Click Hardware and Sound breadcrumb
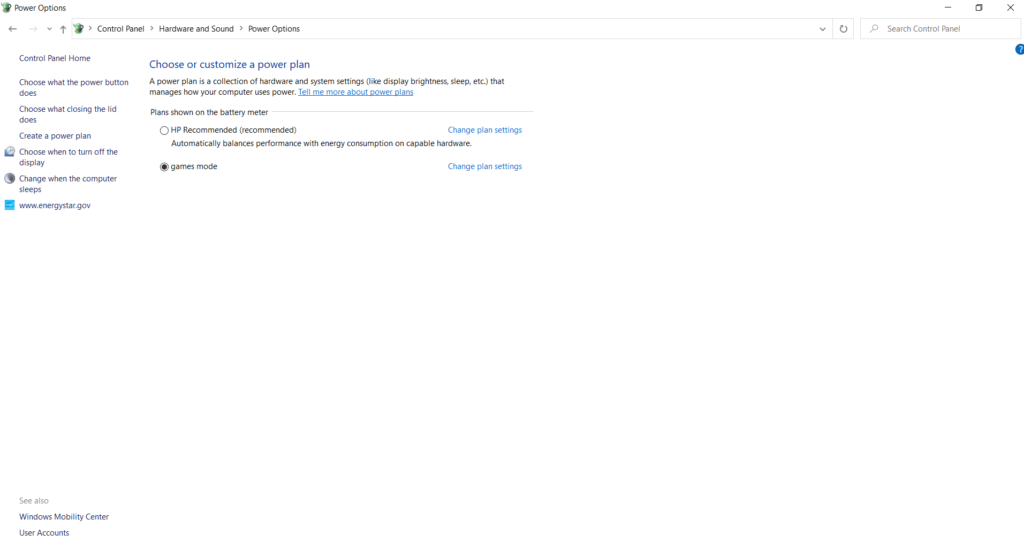The image size is (1024, 542). pyautogui.click(x=196, y=29)
